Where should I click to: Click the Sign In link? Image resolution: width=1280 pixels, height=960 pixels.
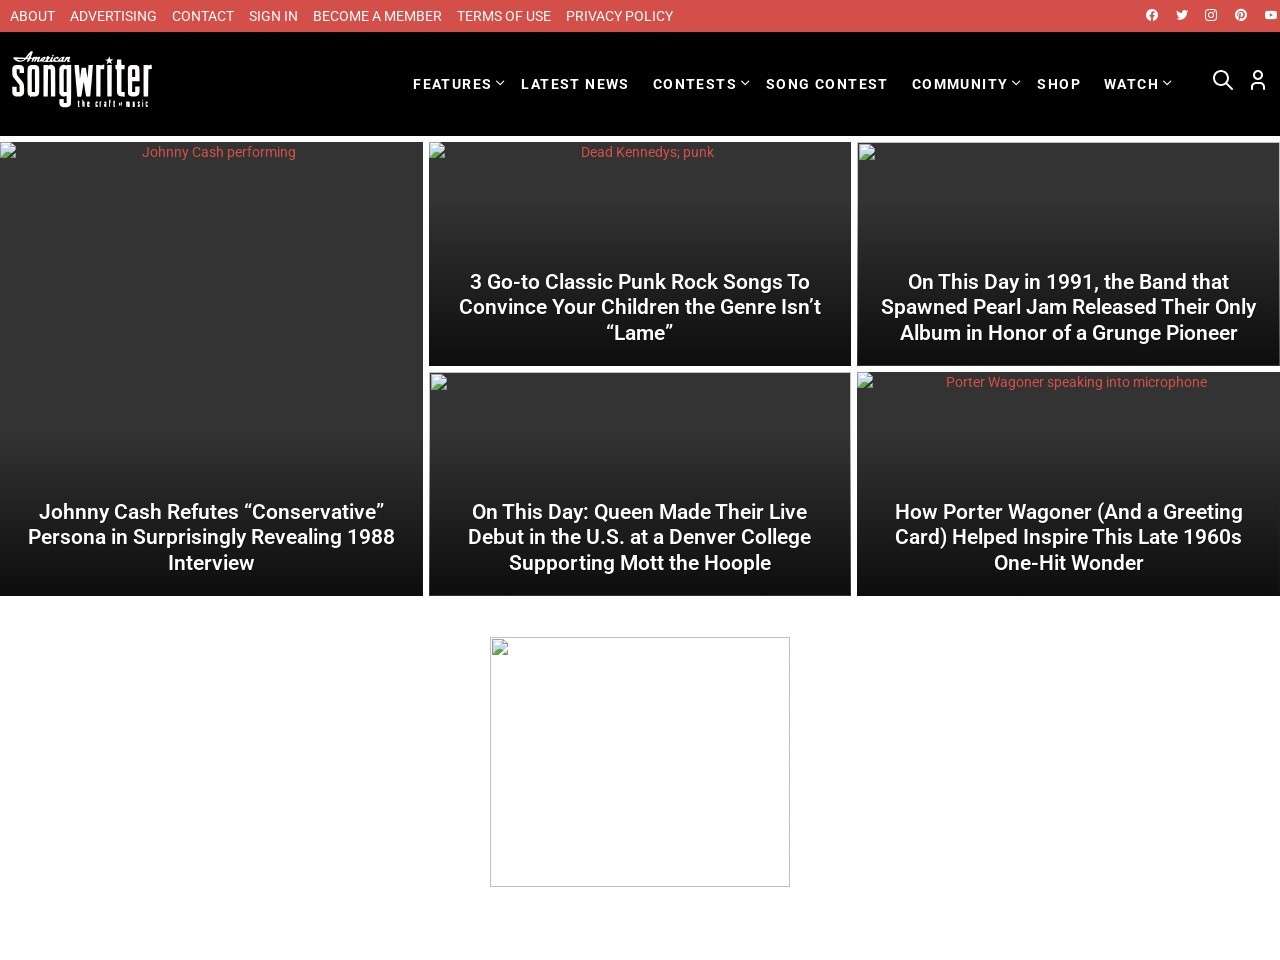pyautogui.click(x=273, y=16)
